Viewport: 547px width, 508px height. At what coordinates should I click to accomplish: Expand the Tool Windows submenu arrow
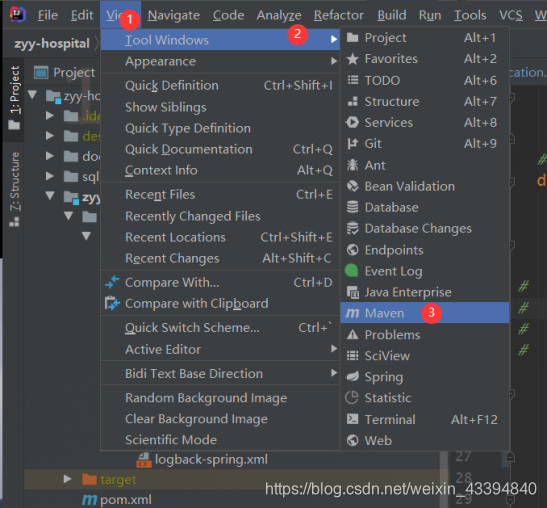click(x=334, y=39)
